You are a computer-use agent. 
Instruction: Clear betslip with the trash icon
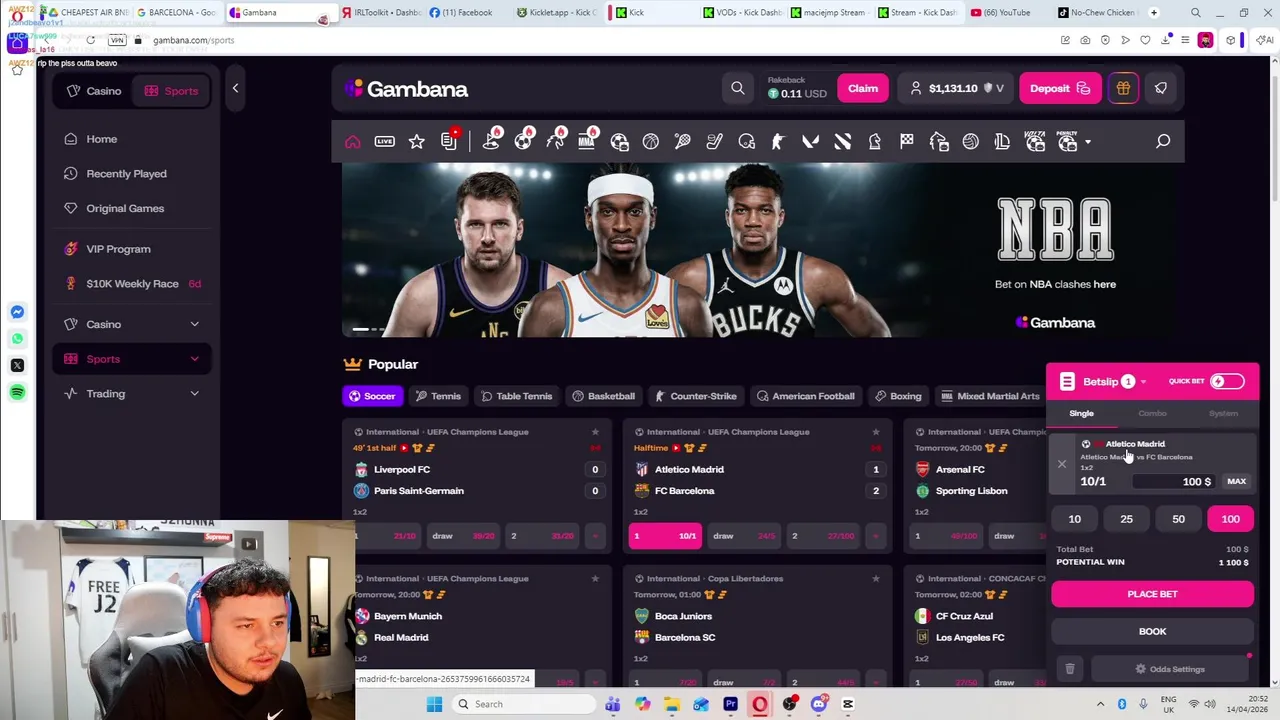[x=1069, y=669]
